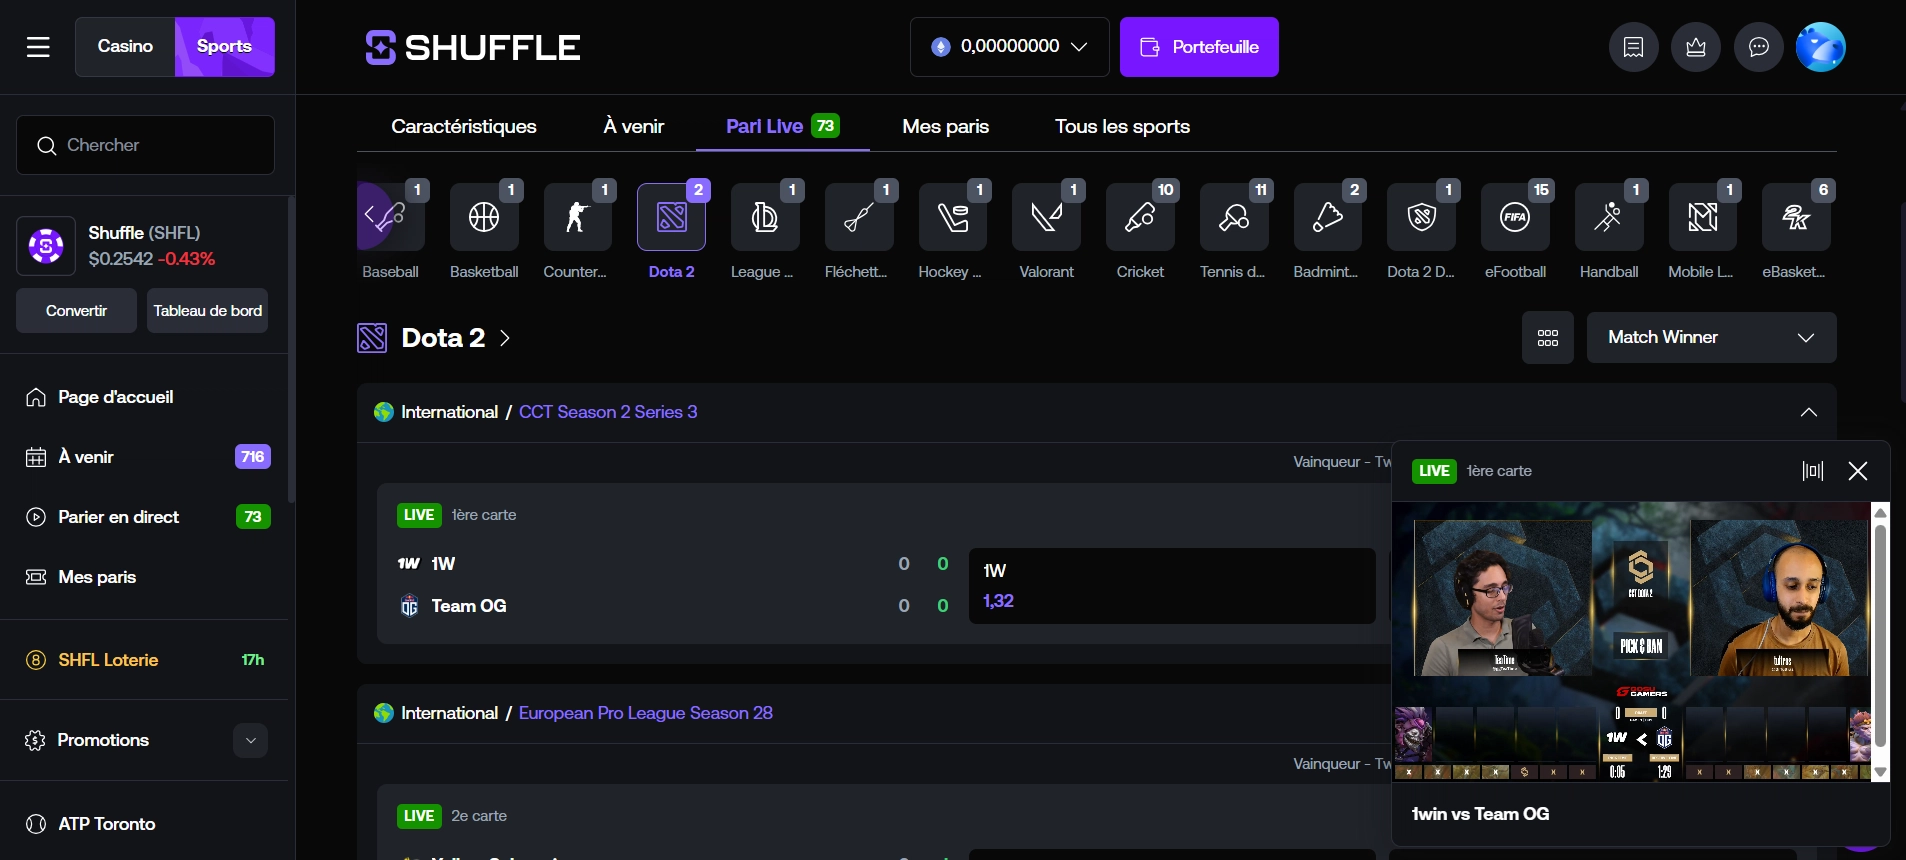1906x860 pixels.
Task: Select the Dota 2 Duels icon
Action: pyautogui.click(x=1421, y=217)
